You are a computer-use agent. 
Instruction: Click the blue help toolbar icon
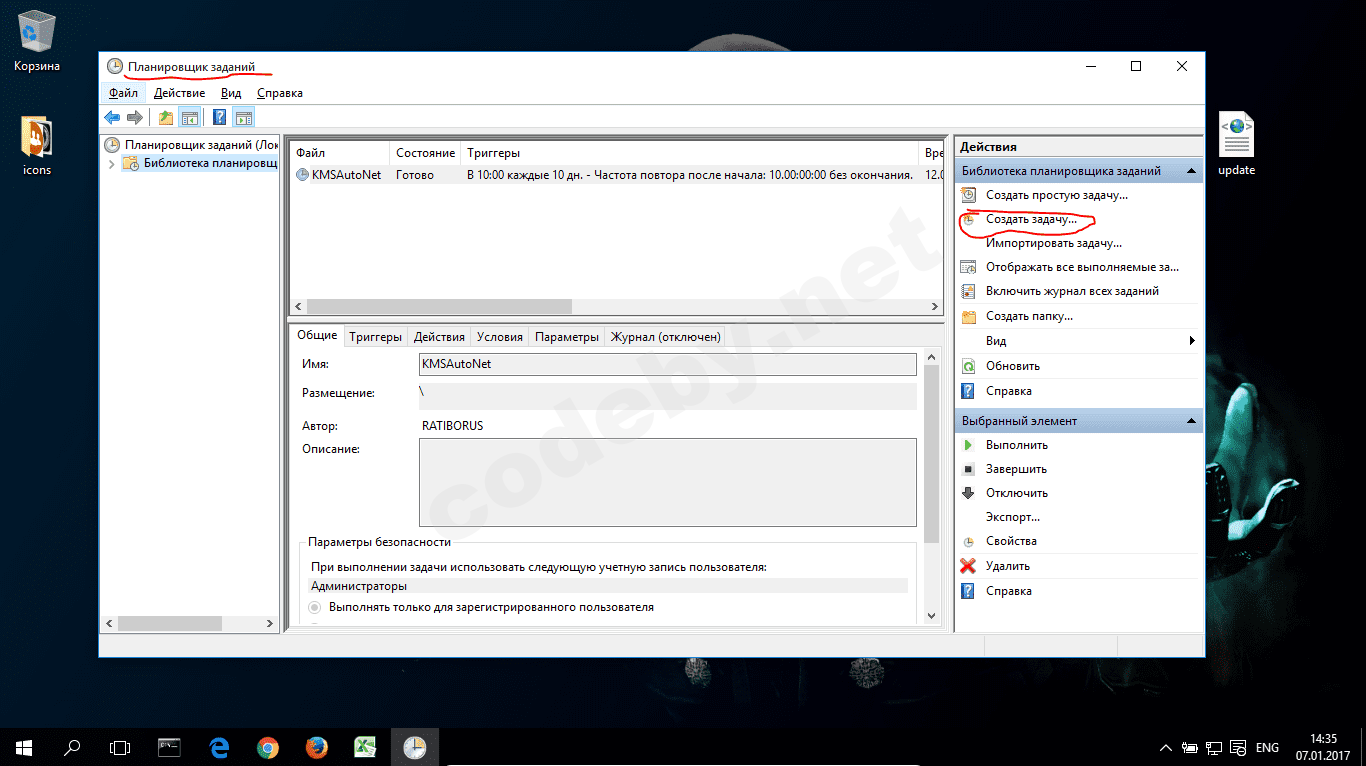[219, 118]
